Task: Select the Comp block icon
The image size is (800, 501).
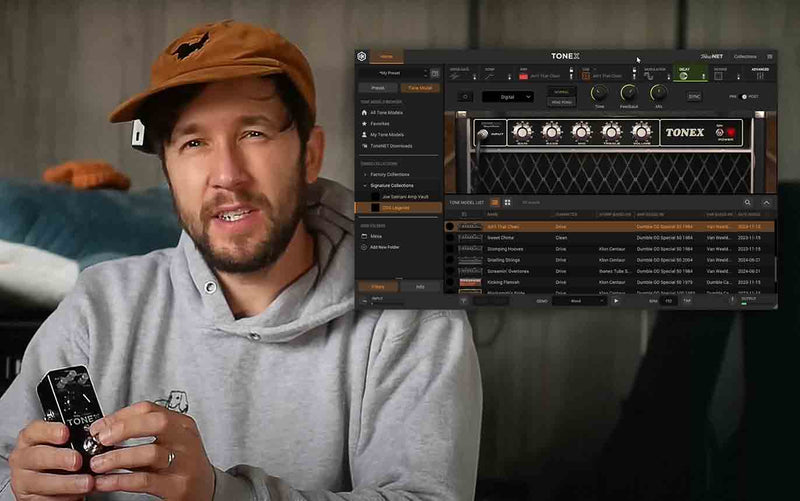Action: coord(489,77)
